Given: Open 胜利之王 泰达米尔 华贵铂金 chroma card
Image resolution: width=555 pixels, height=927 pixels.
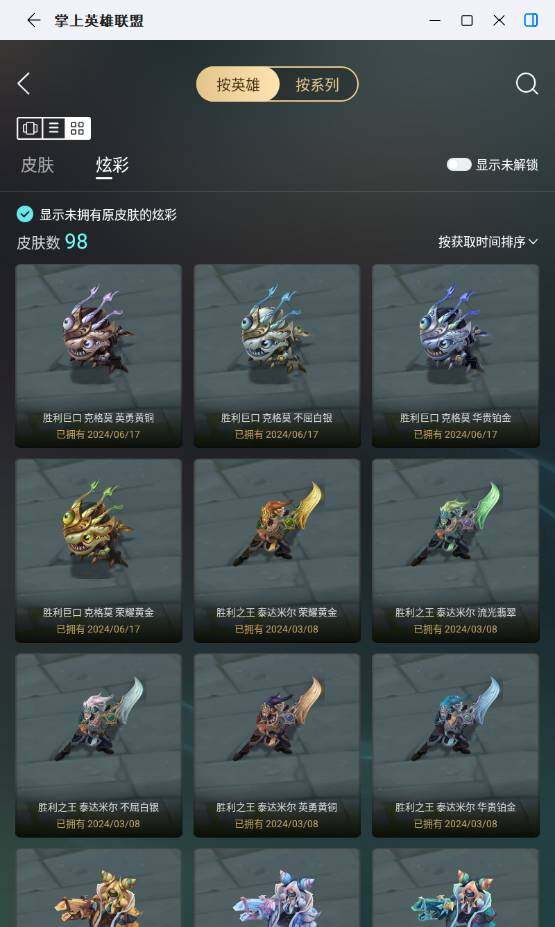Looking at the screenshot, I should click(456, 745).
